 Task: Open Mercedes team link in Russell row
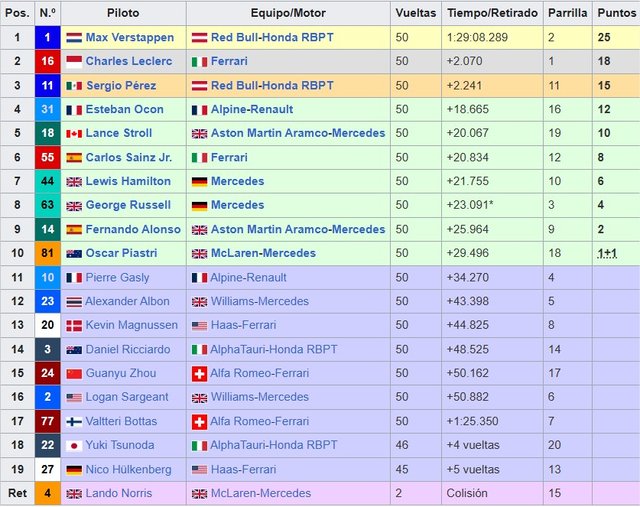(x=238, y=205)
